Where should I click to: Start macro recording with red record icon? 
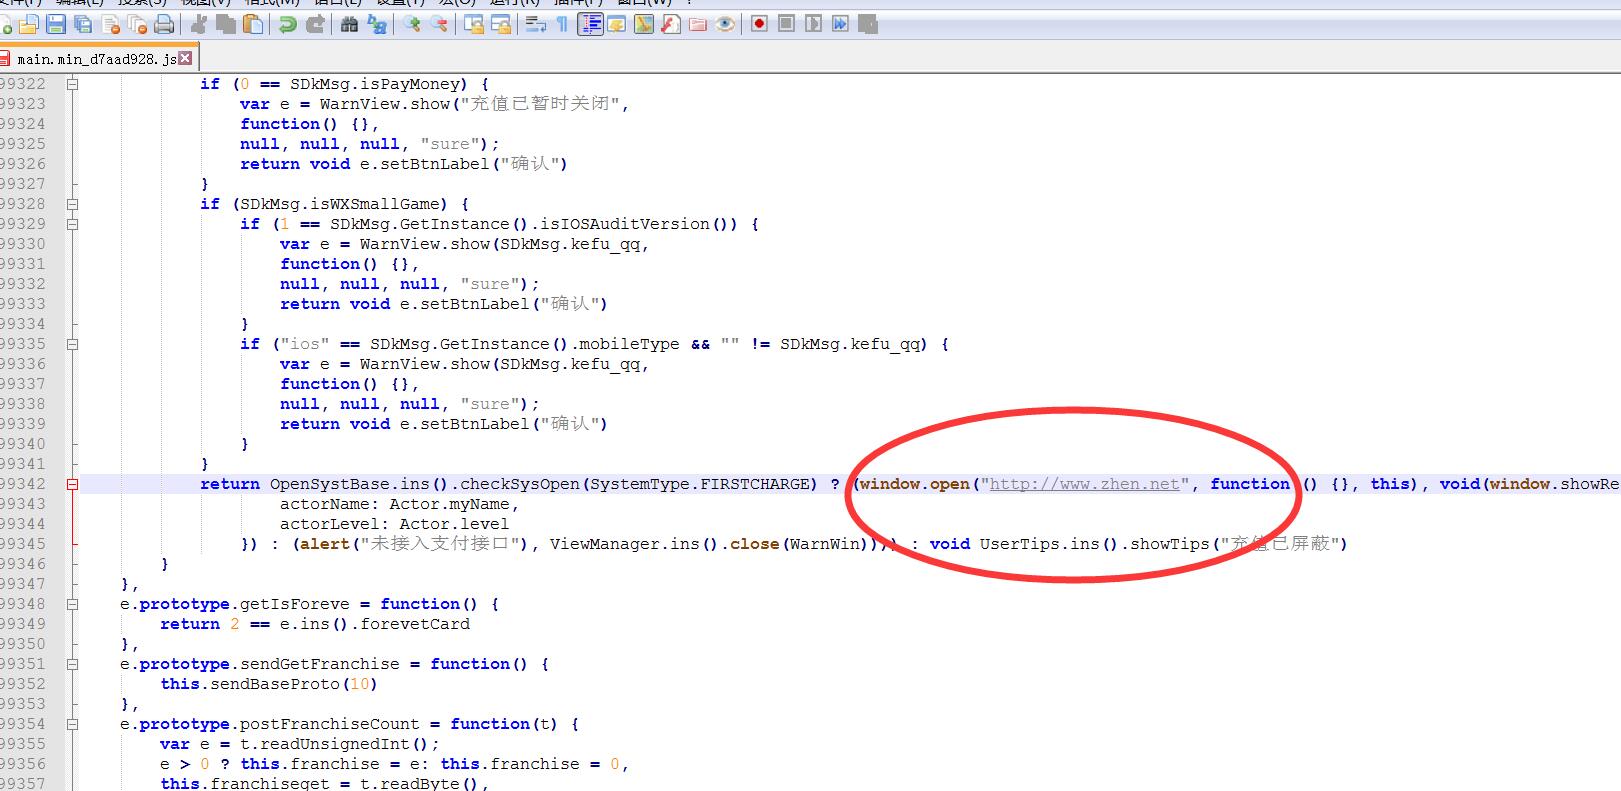point(759,24)
